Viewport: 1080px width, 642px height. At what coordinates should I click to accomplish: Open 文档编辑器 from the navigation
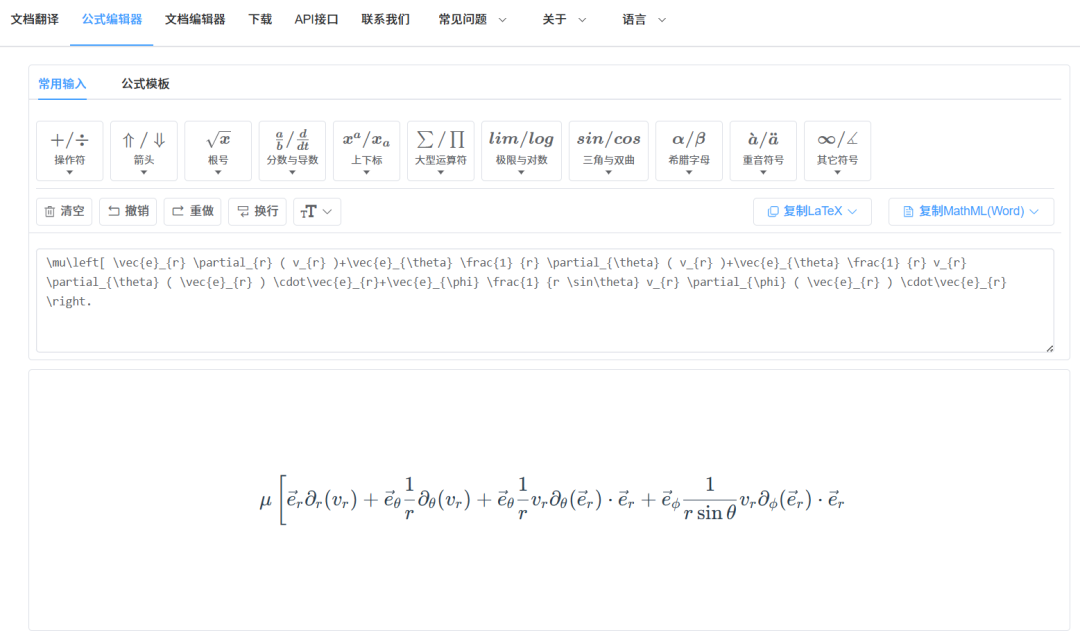195,19
